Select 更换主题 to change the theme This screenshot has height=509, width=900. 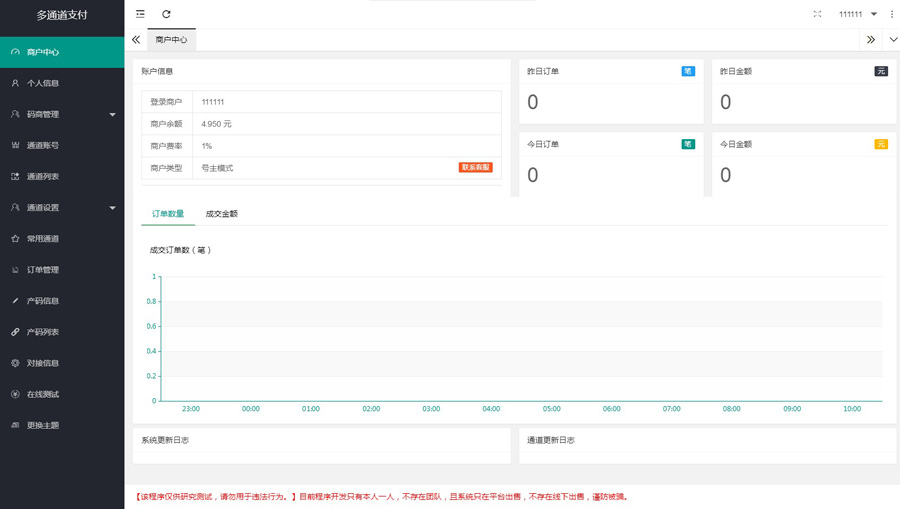point(43,425)
